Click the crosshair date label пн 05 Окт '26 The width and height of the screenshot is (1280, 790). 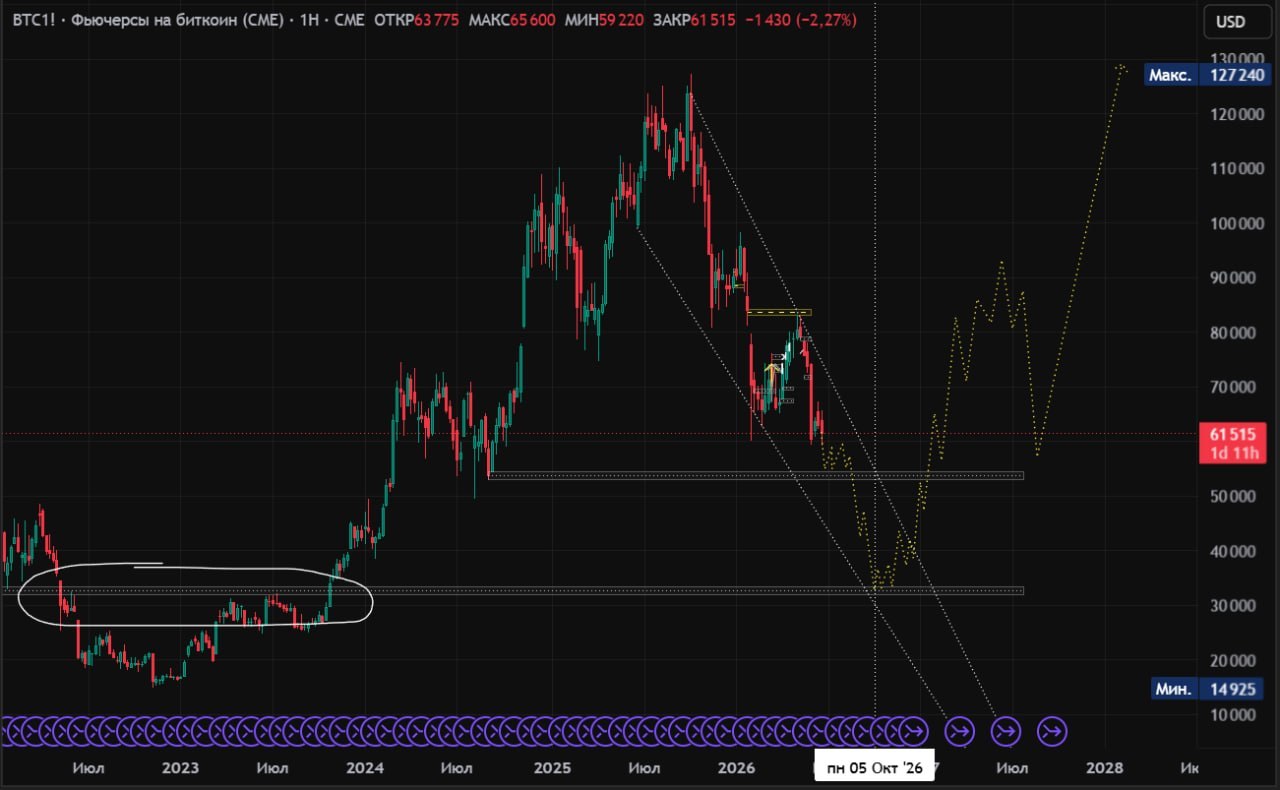(x=874, y=768)
